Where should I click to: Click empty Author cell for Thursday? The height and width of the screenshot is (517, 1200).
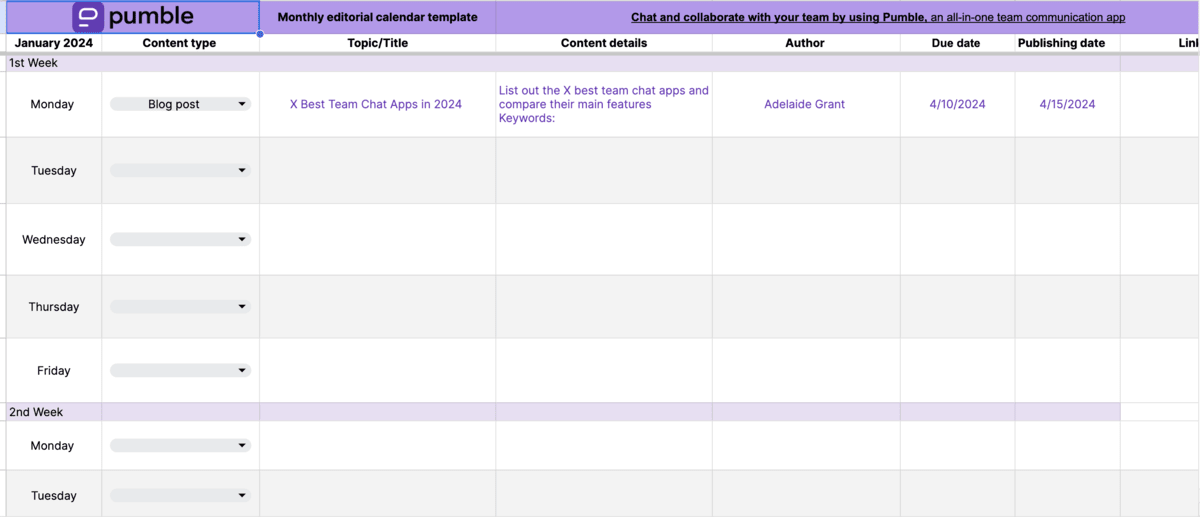click(805, 307)
